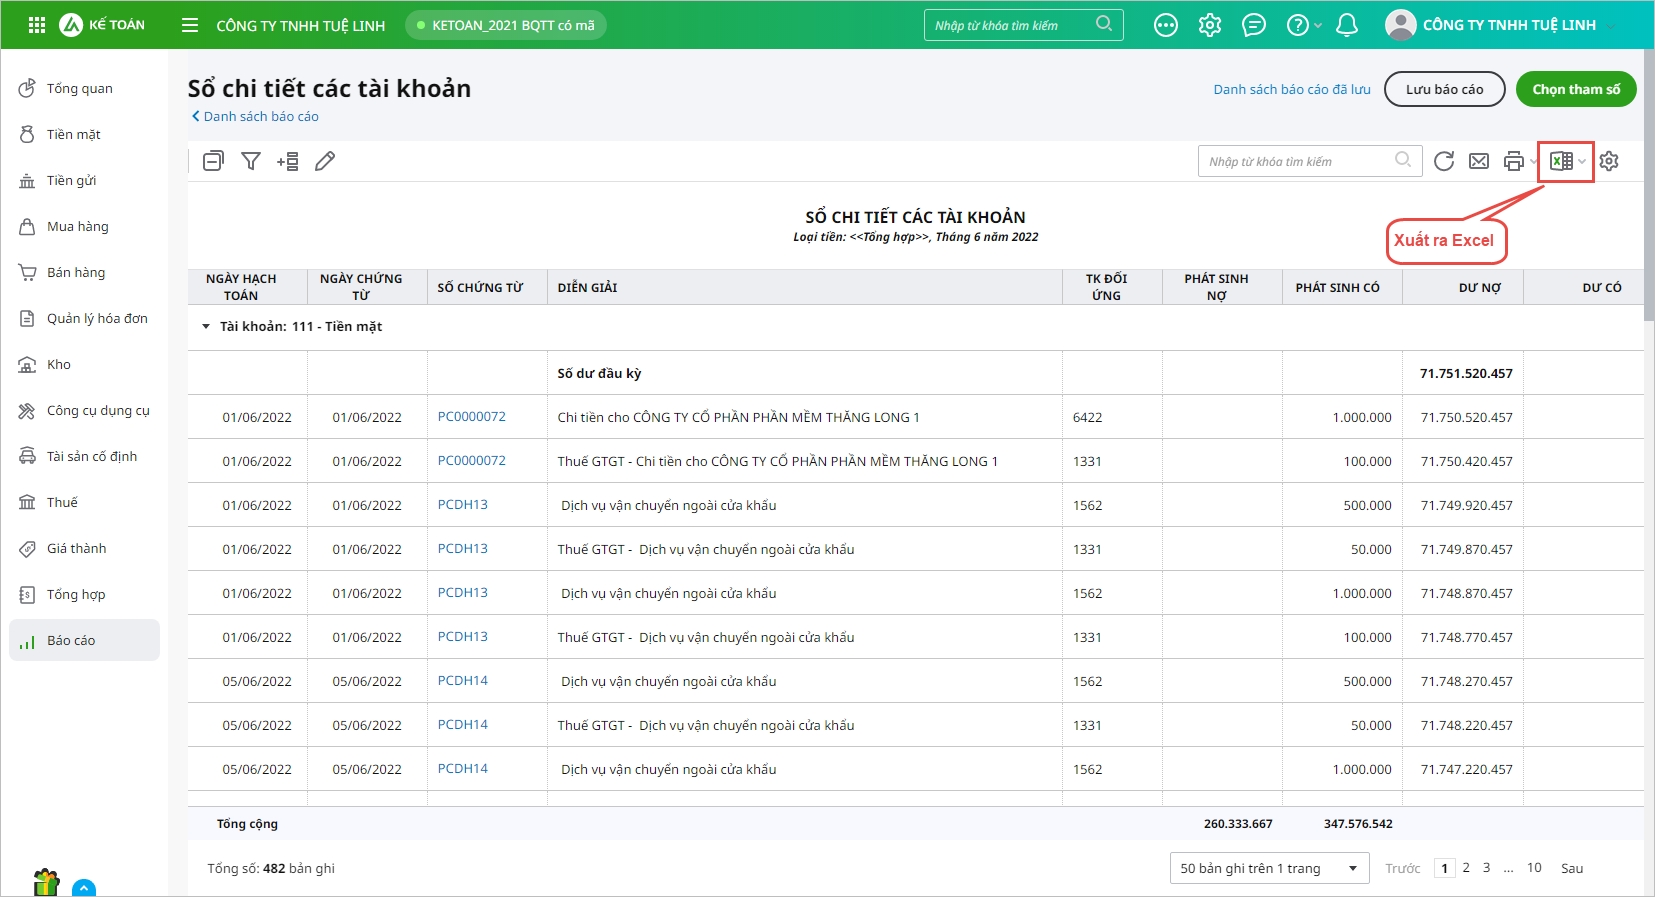Select Quản lý hóa đơn menu item
The height and width of the screenshot is (897, 1655).
point(97,319)
